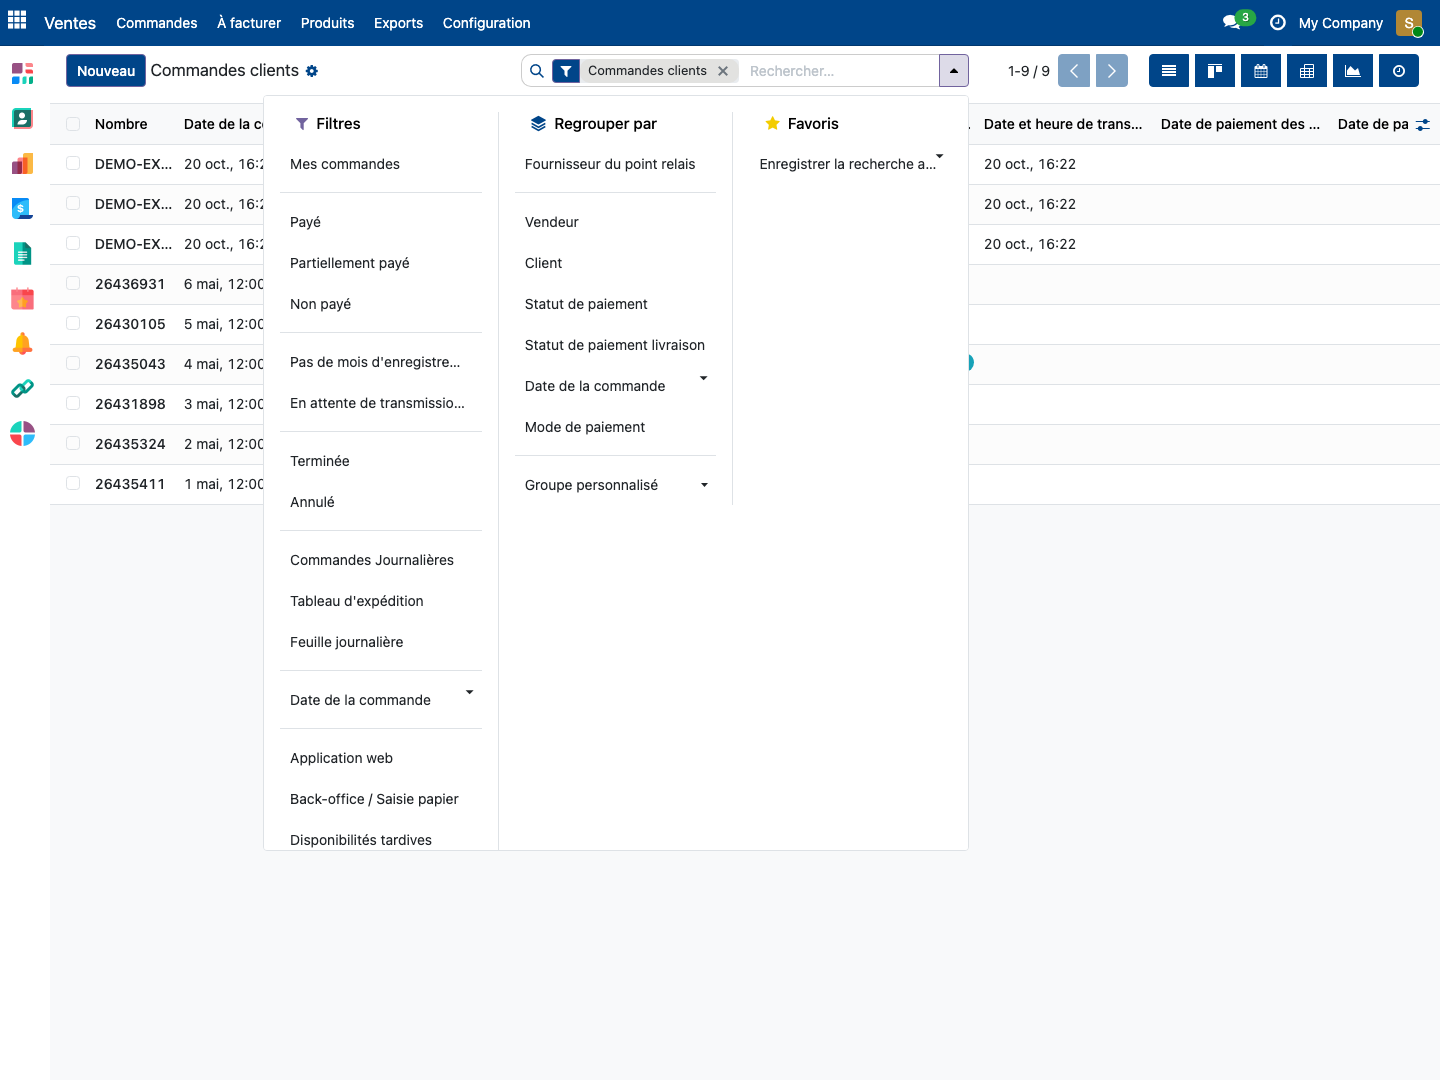Switch to the calendar view
This screenshot has height=1080, width=1440.
[x=1261, y=71]
